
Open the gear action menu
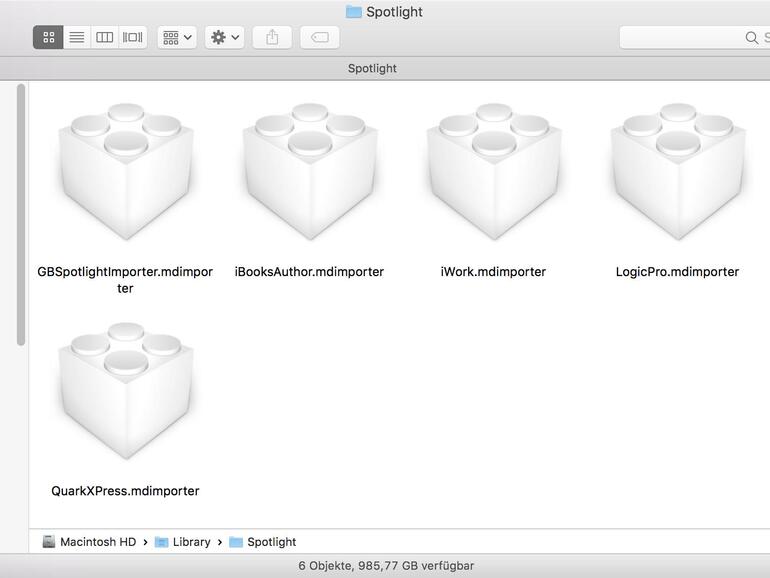pos(225,37)
